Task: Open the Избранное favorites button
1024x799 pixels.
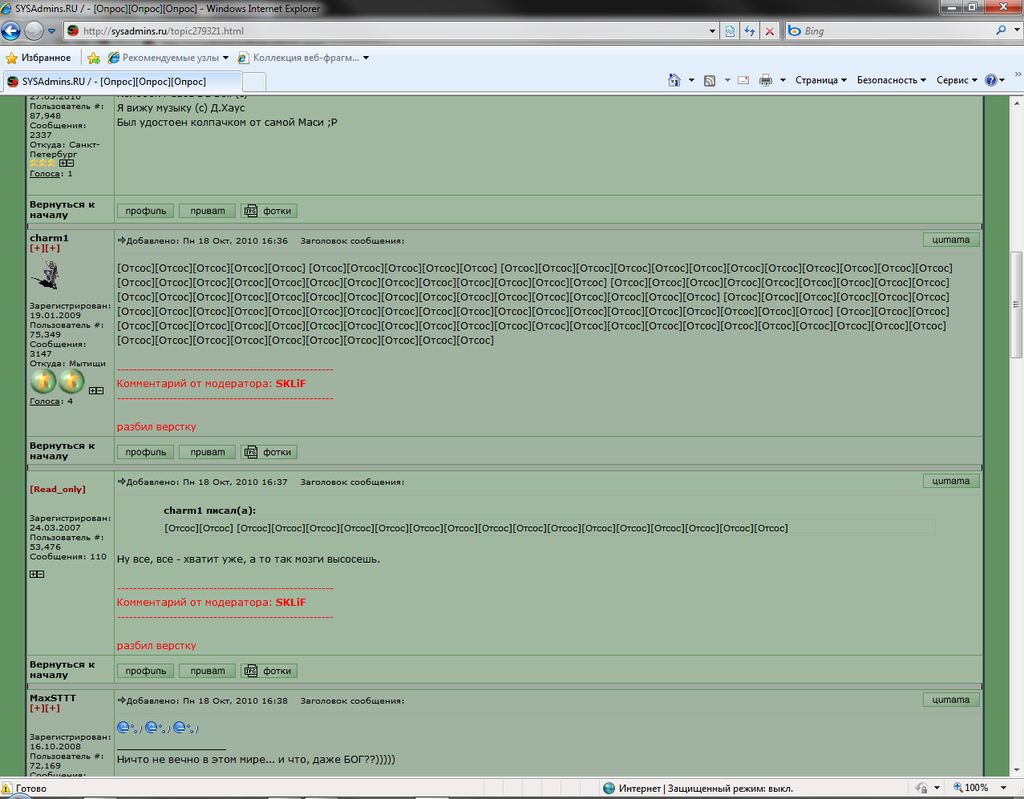Action: click(38, 57)
